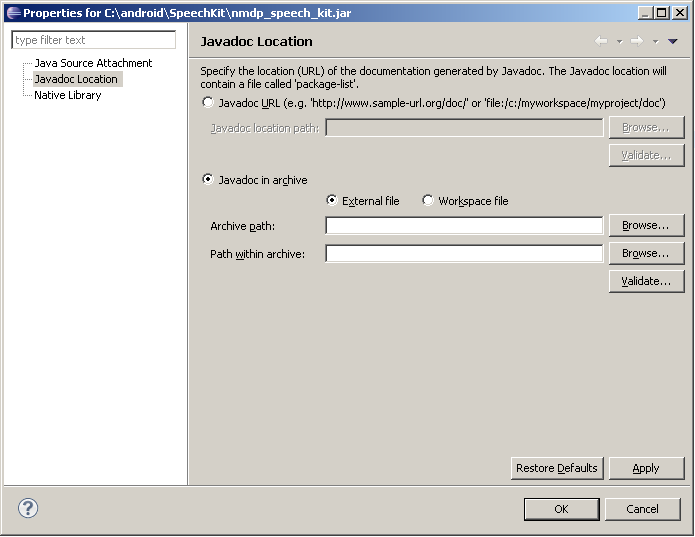Click the Eclipse icon in title bar

pyautogui.click(x=13, y=13)
